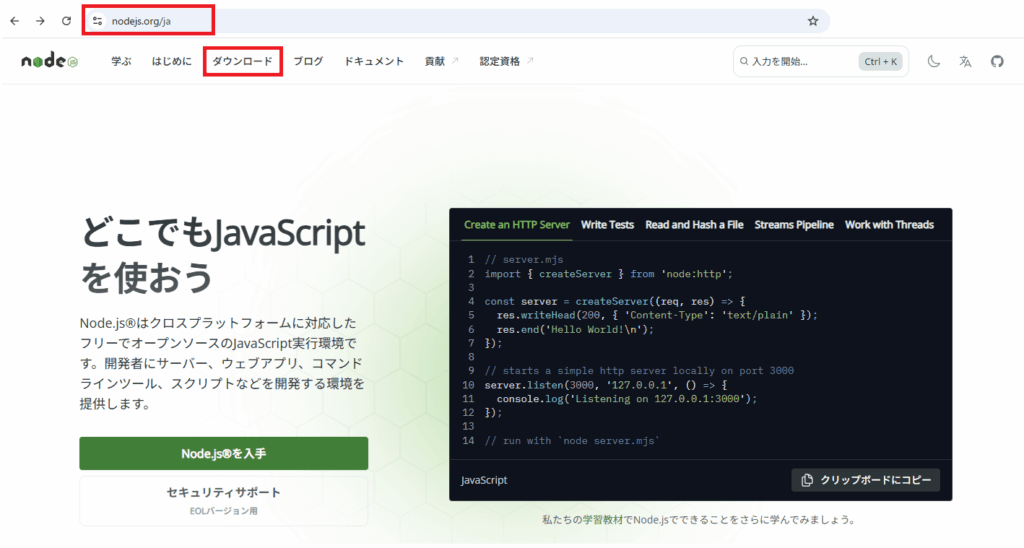The image size is (1024, 548).
Task: Click the Node.js logo
Action: click(x=50, y=61)
